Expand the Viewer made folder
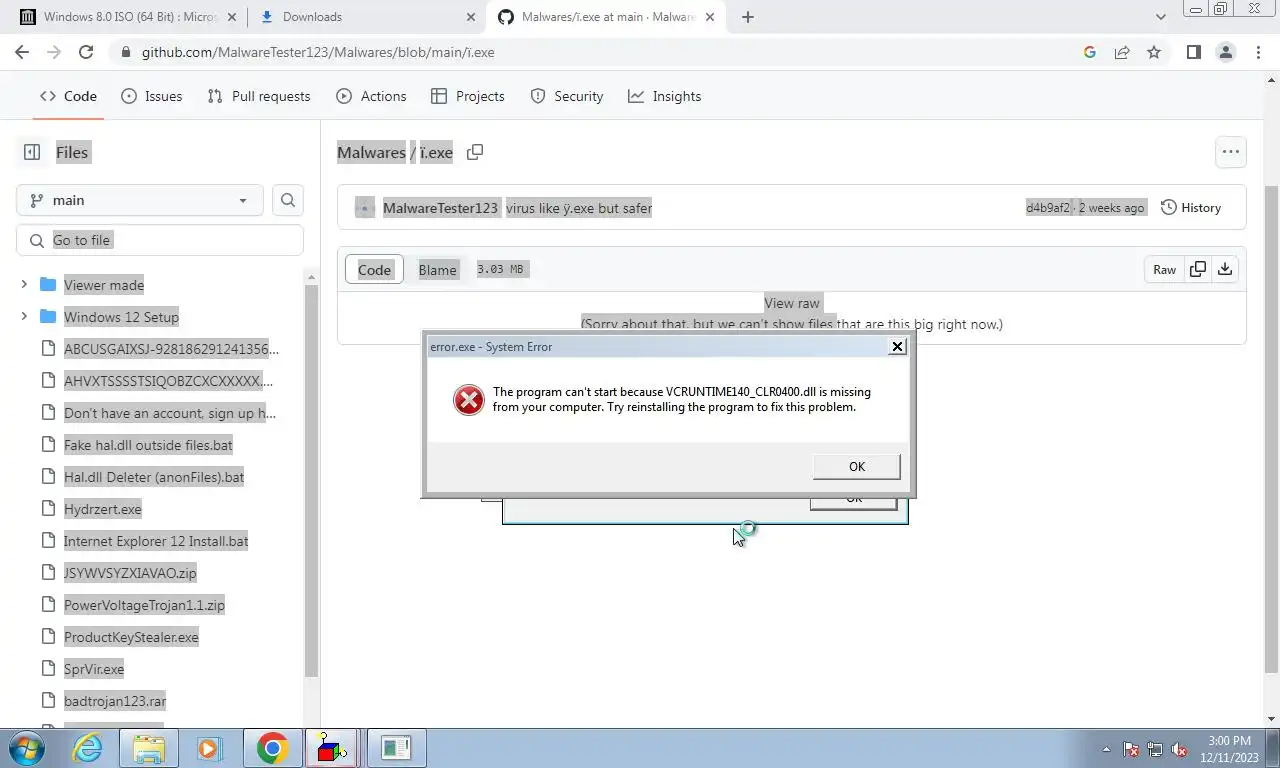The image size is (1280, 768). 24,285
